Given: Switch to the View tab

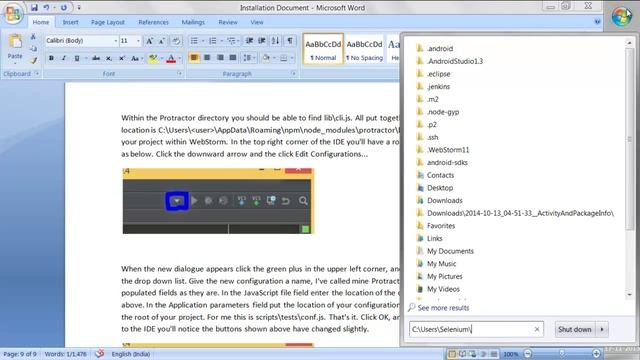Looking at the screenshot, I should coord(257,22).
